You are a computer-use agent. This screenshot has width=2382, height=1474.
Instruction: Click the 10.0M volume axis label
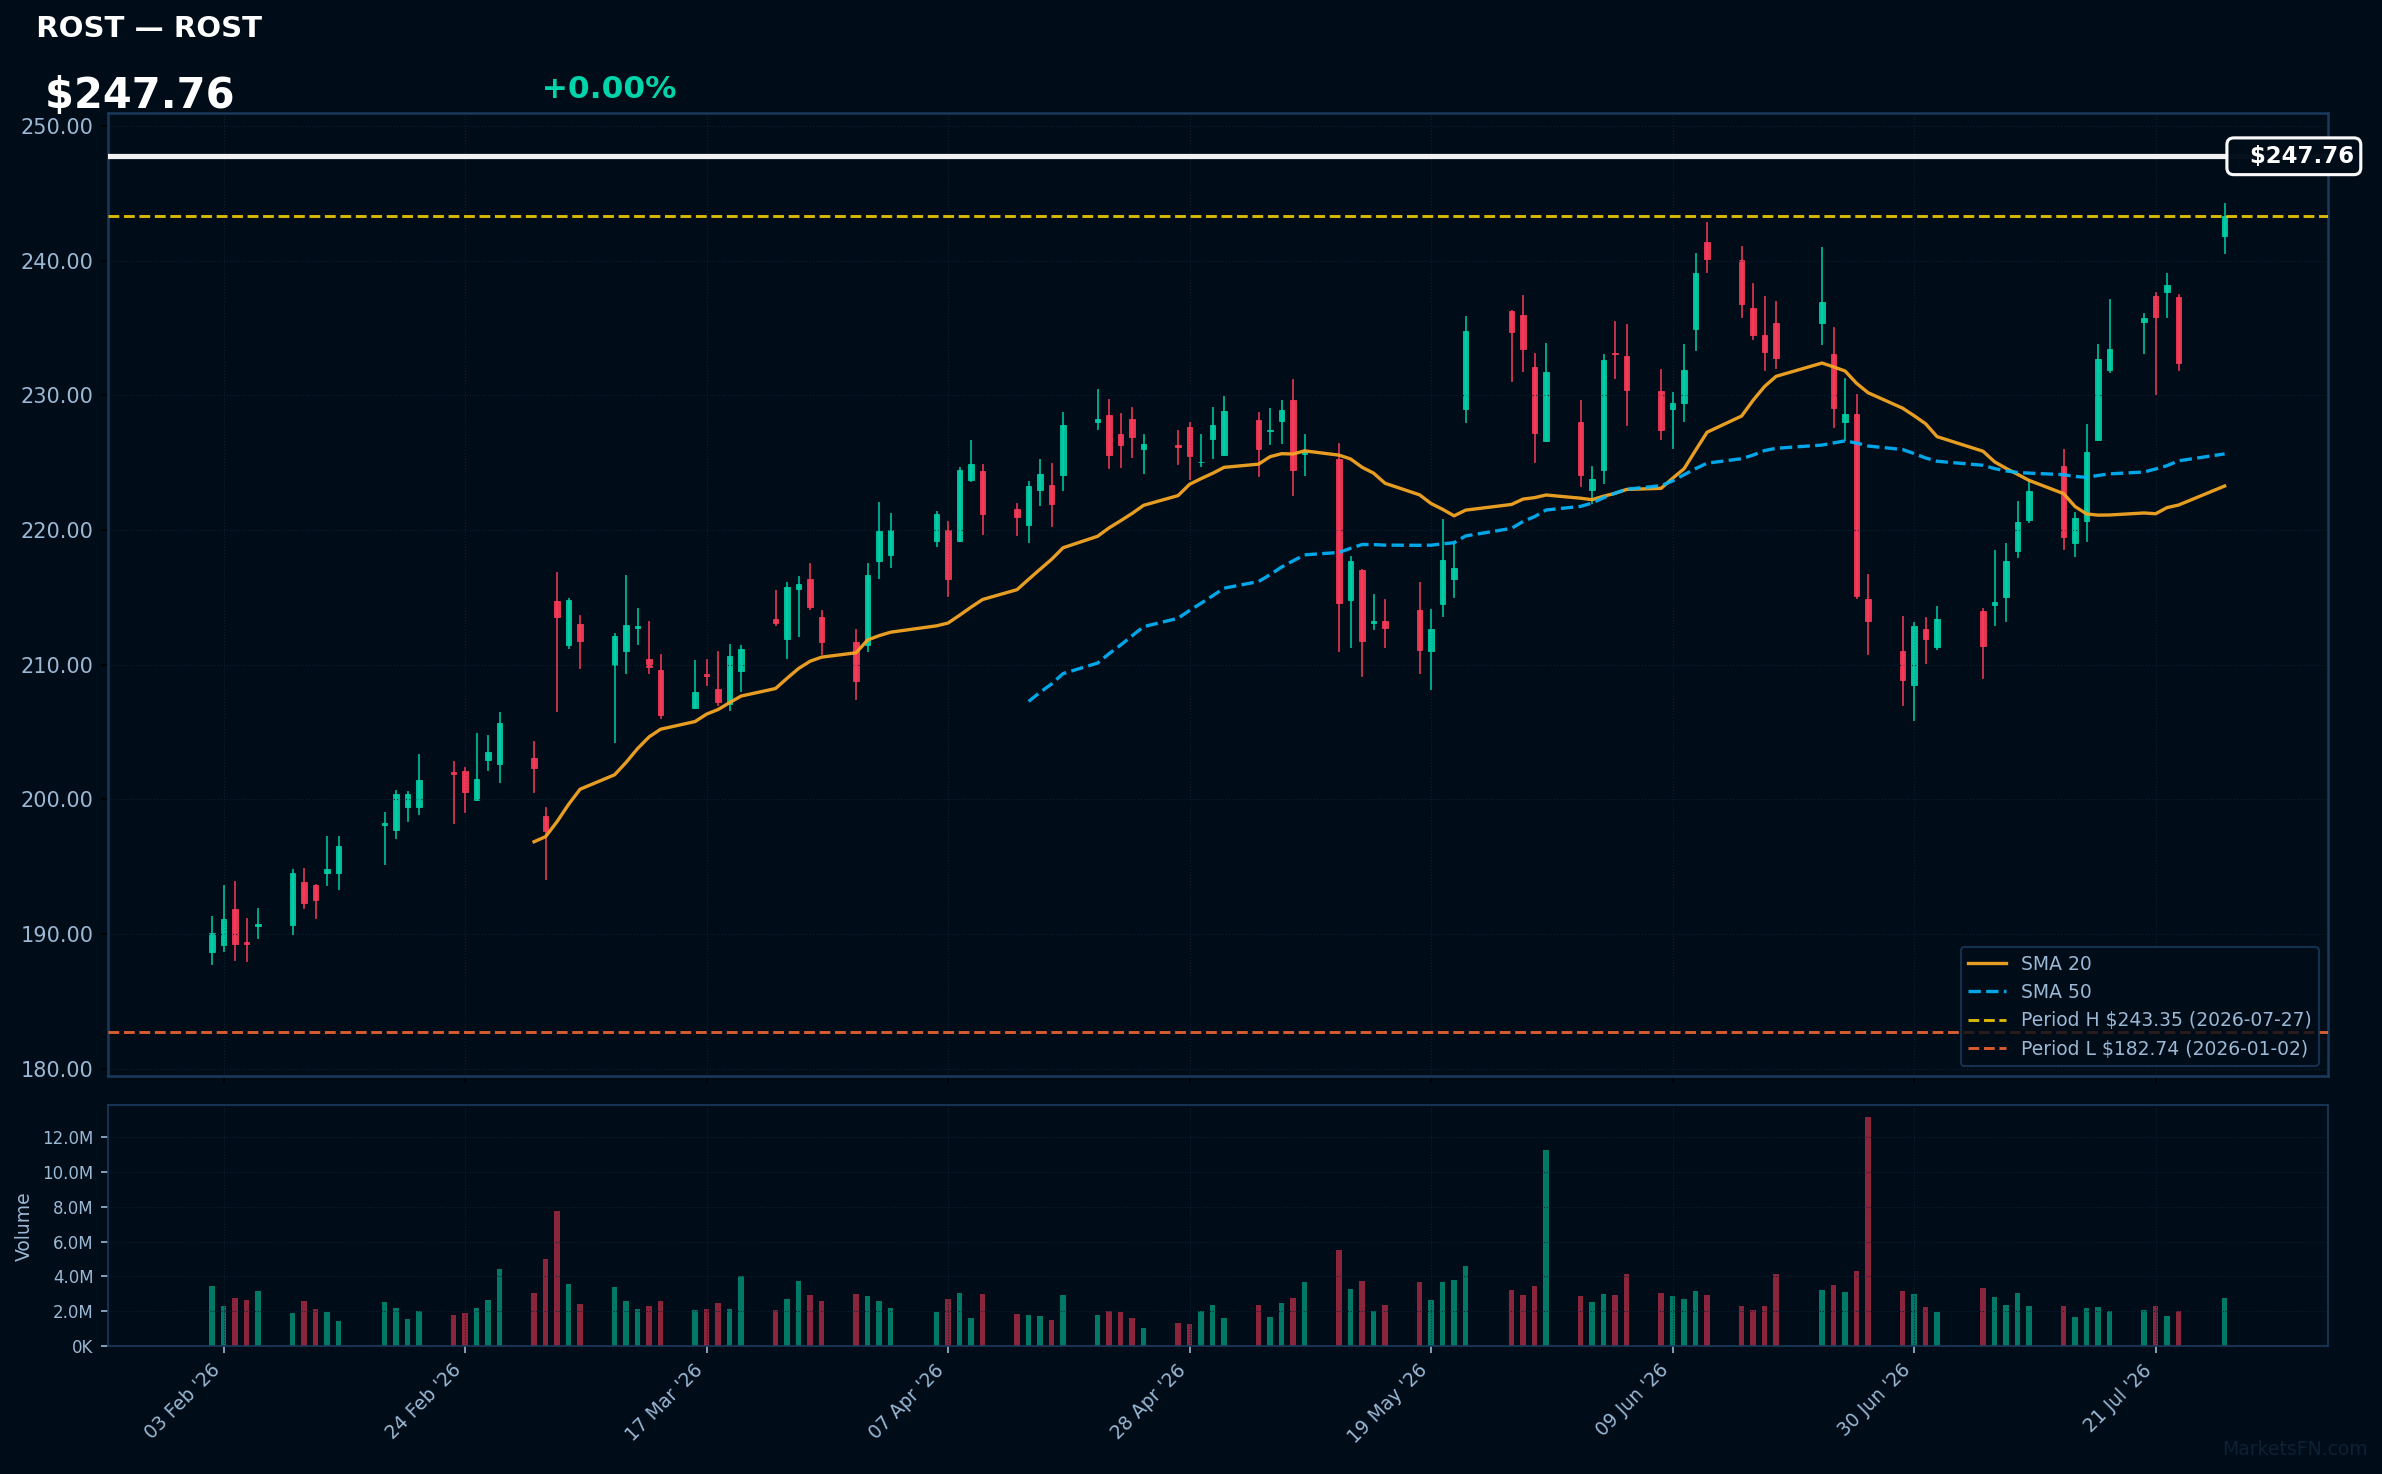(68, 1173)
